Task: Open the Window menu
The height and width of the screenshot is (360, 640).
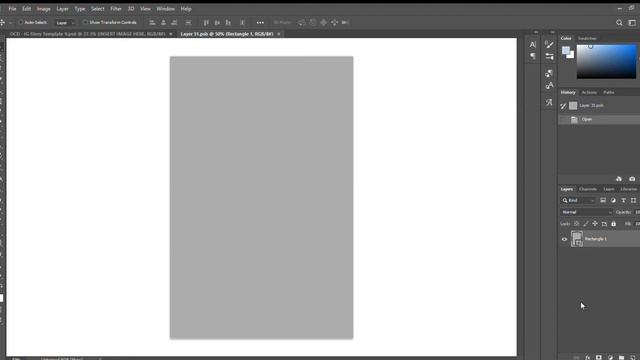Action: click(x=165, y=9)
